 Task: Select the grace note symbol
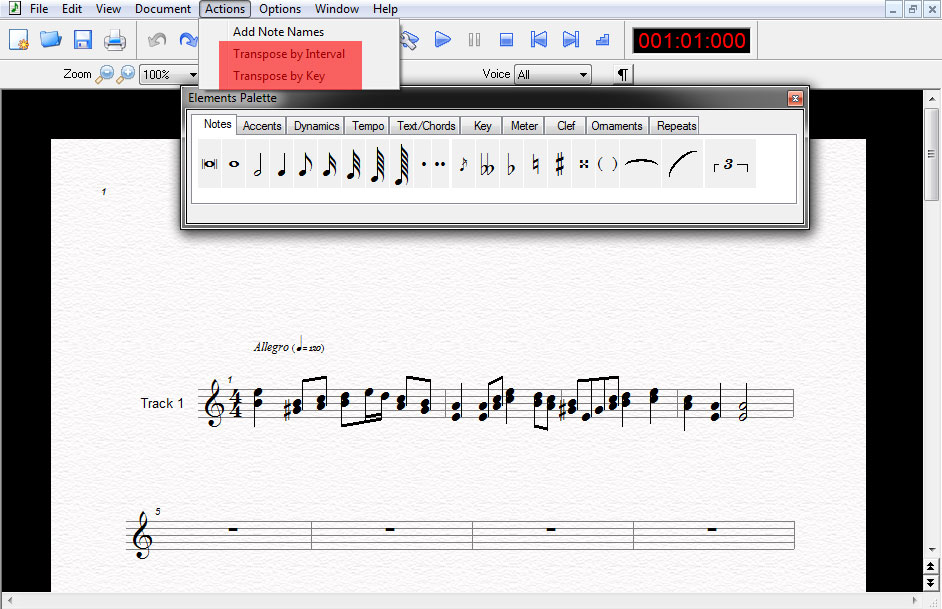click(463, 164)
